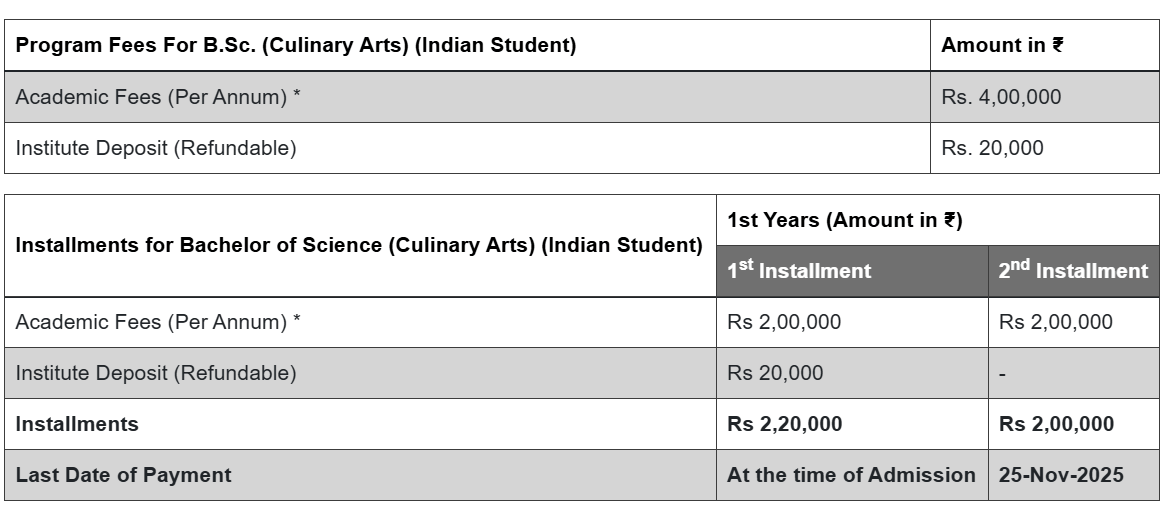The width and height of the screenshot is (1168, 507).
Task: Select the bold Installments row label
Action: (x=77, y=424)
